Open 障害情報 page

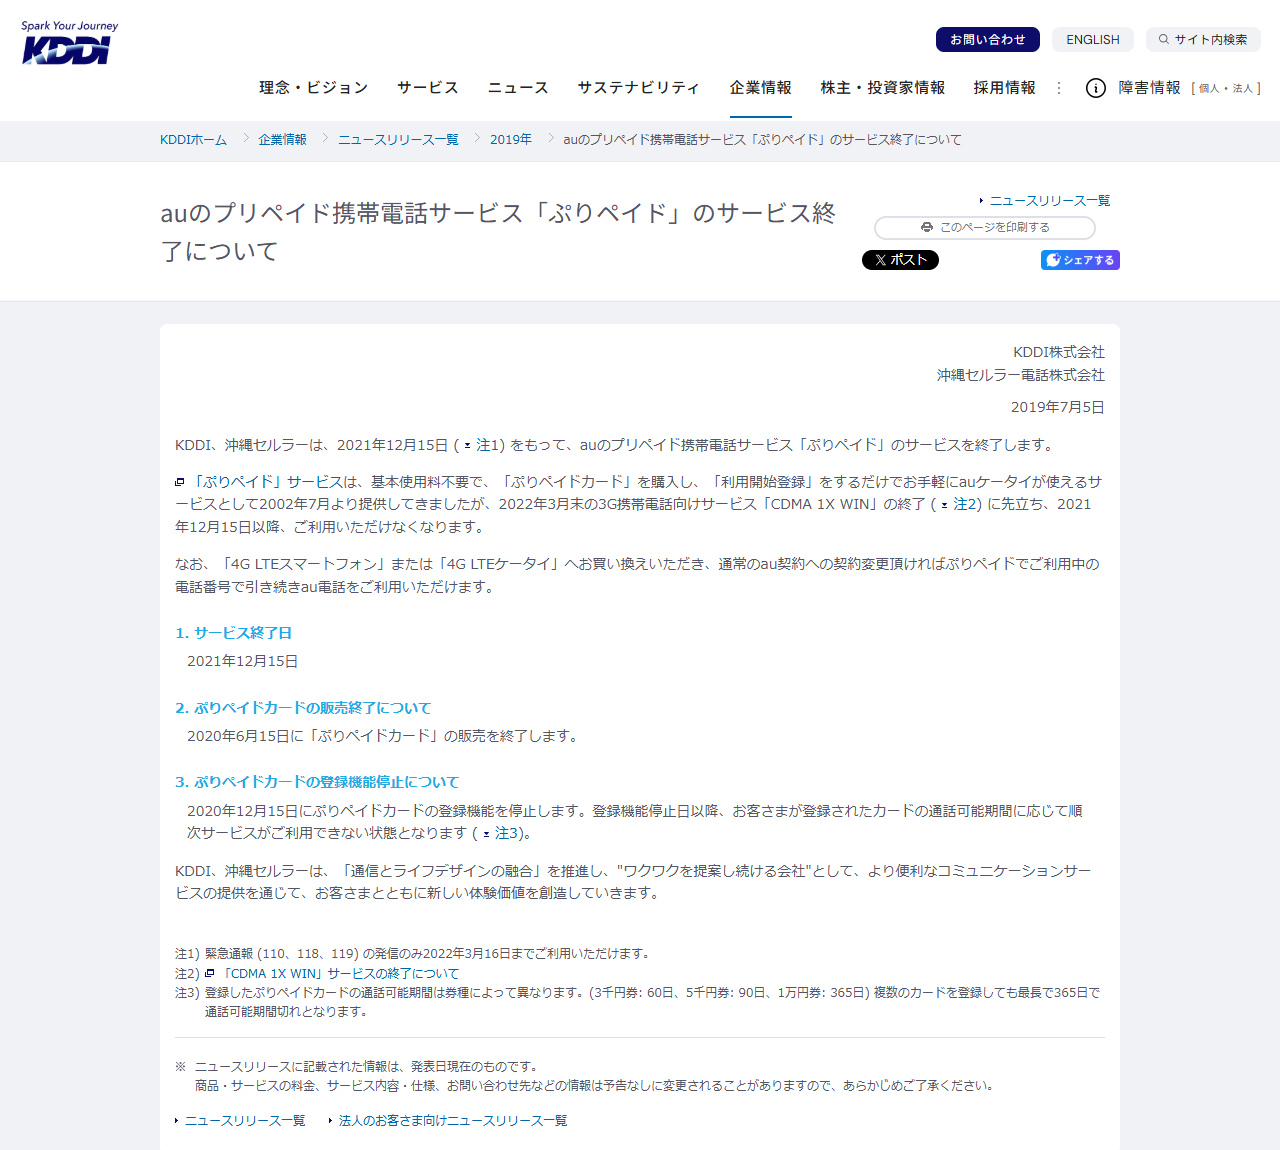pyautogui.click(x=1150, y=88)
